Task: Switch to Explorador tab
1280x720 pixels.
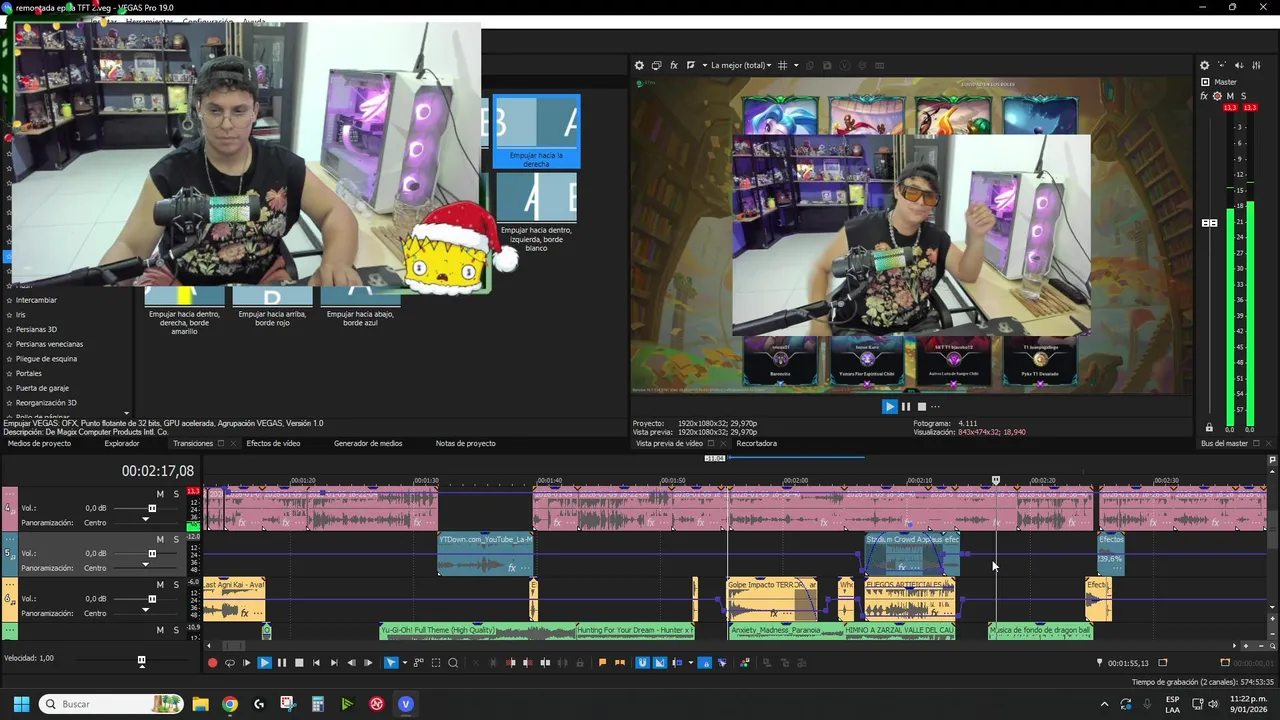Action: pos(122,443)
